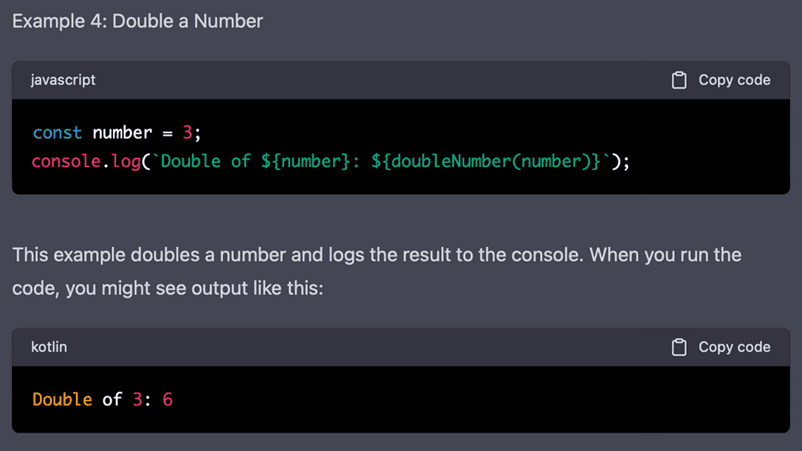This screenshot has height=451, width=802.
Task: Click the ${number} template placeholder
Action: point(305,162)
